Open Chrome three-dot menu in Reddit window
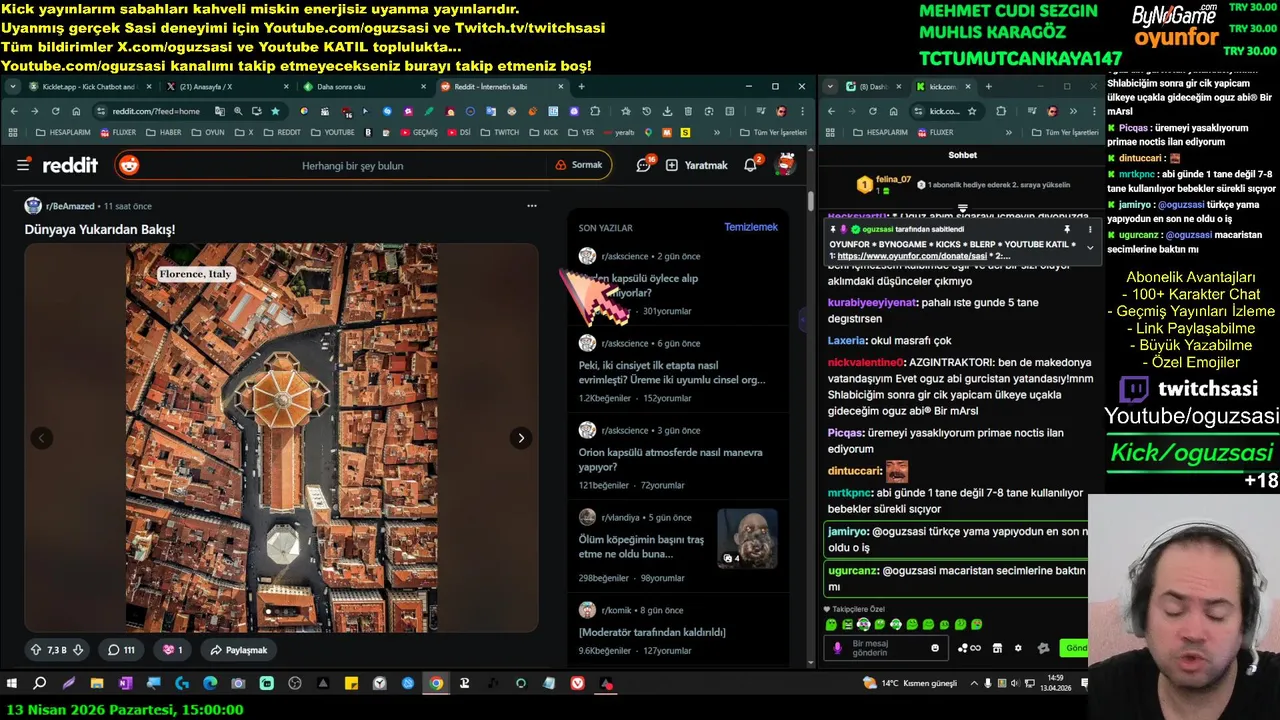 [x=803, y=111]
